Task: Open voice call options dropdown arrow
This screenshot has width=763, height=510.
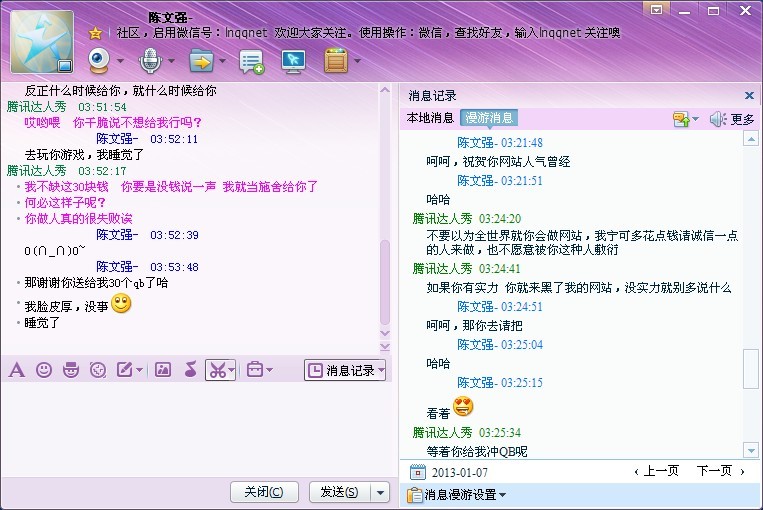Action: tap(171, 61)
